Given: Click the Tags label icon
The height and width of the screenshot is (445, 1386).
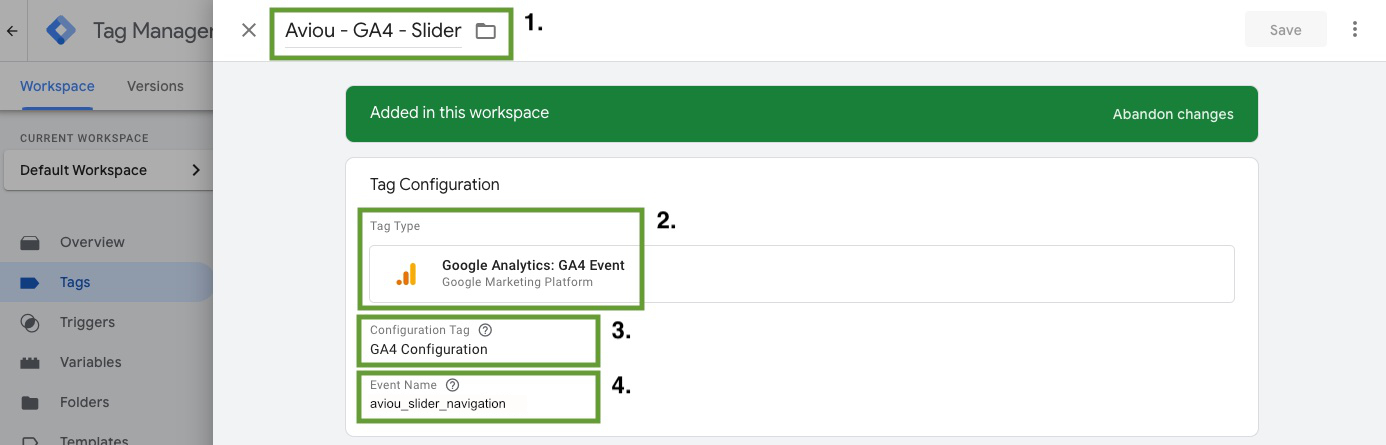Looking at the screenshot, I should [x=30, y=283].
